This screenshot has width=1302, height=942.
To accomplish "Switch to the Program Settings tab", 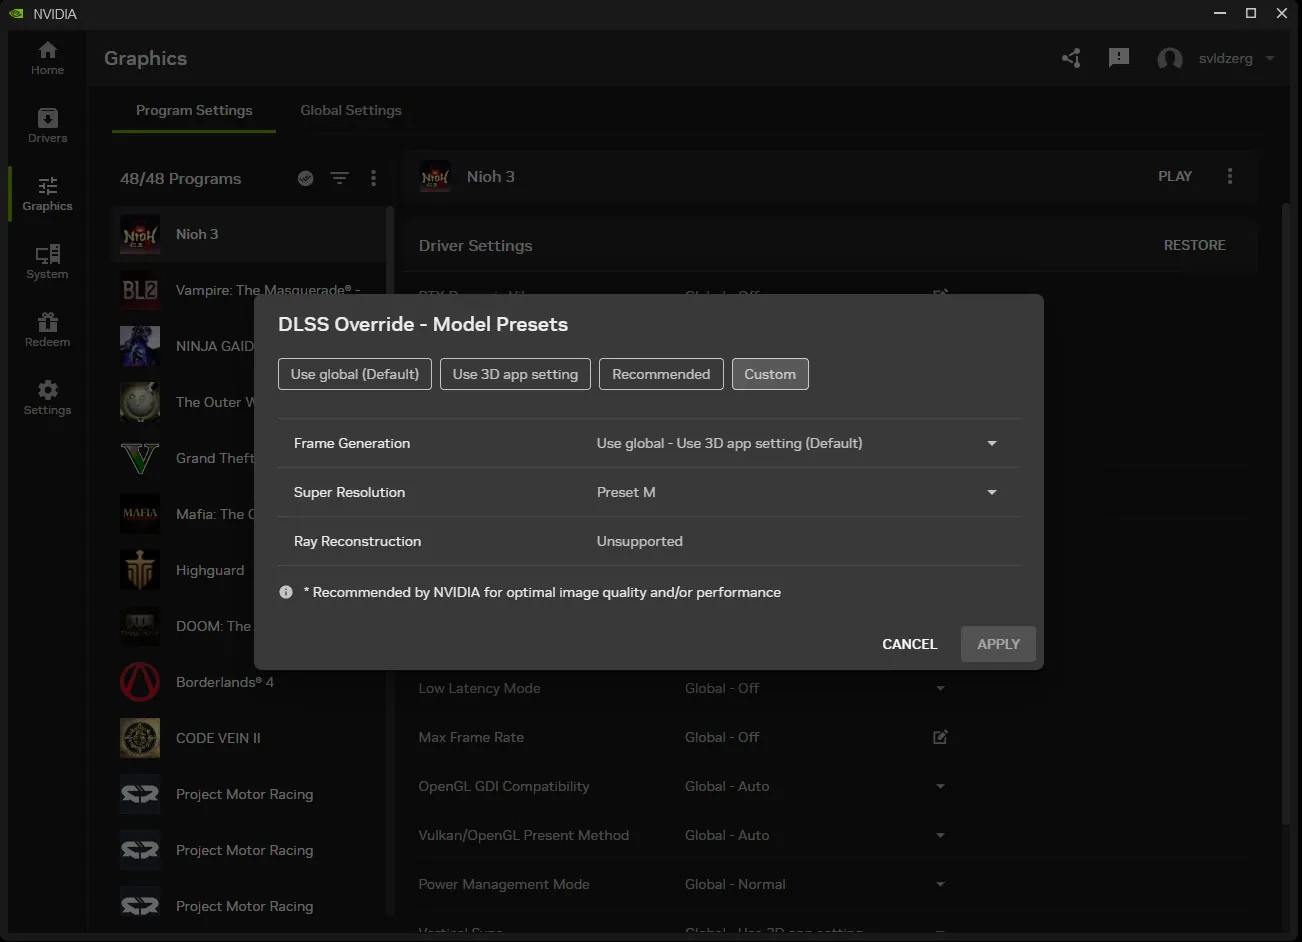I will pyautogui.click(x=194, y=110).
